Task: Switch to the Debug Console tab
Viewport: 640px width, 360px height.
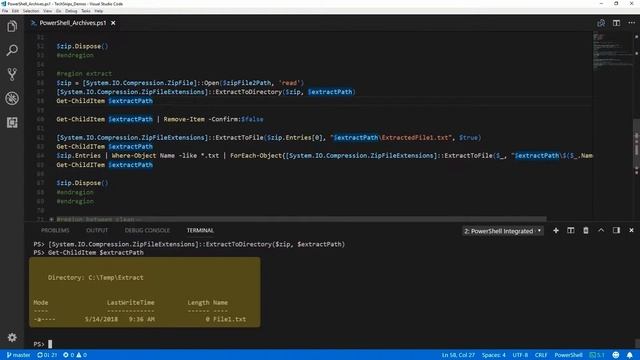Action: pos(147,231)
